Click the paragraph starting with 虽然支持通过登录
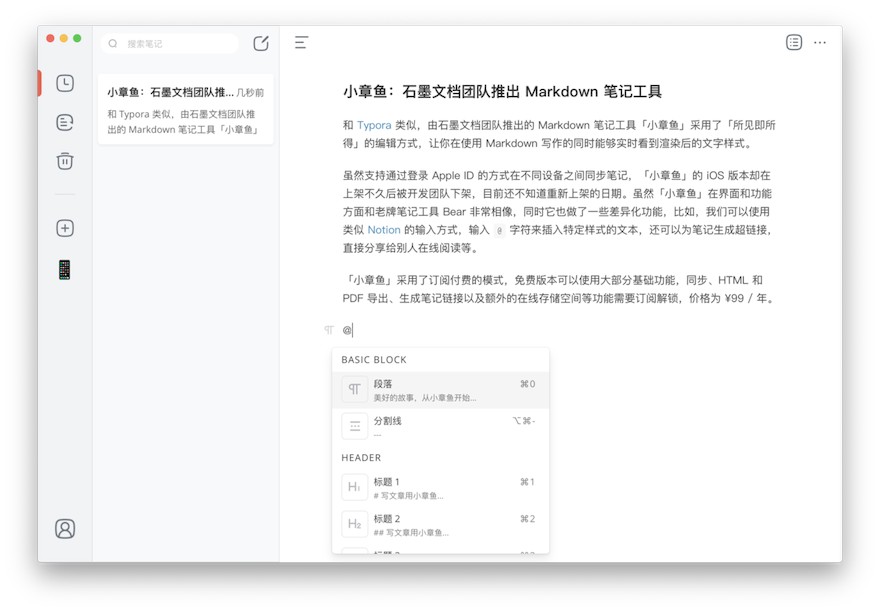The height and width of the screenshot is (612, 880). (557, 212)
